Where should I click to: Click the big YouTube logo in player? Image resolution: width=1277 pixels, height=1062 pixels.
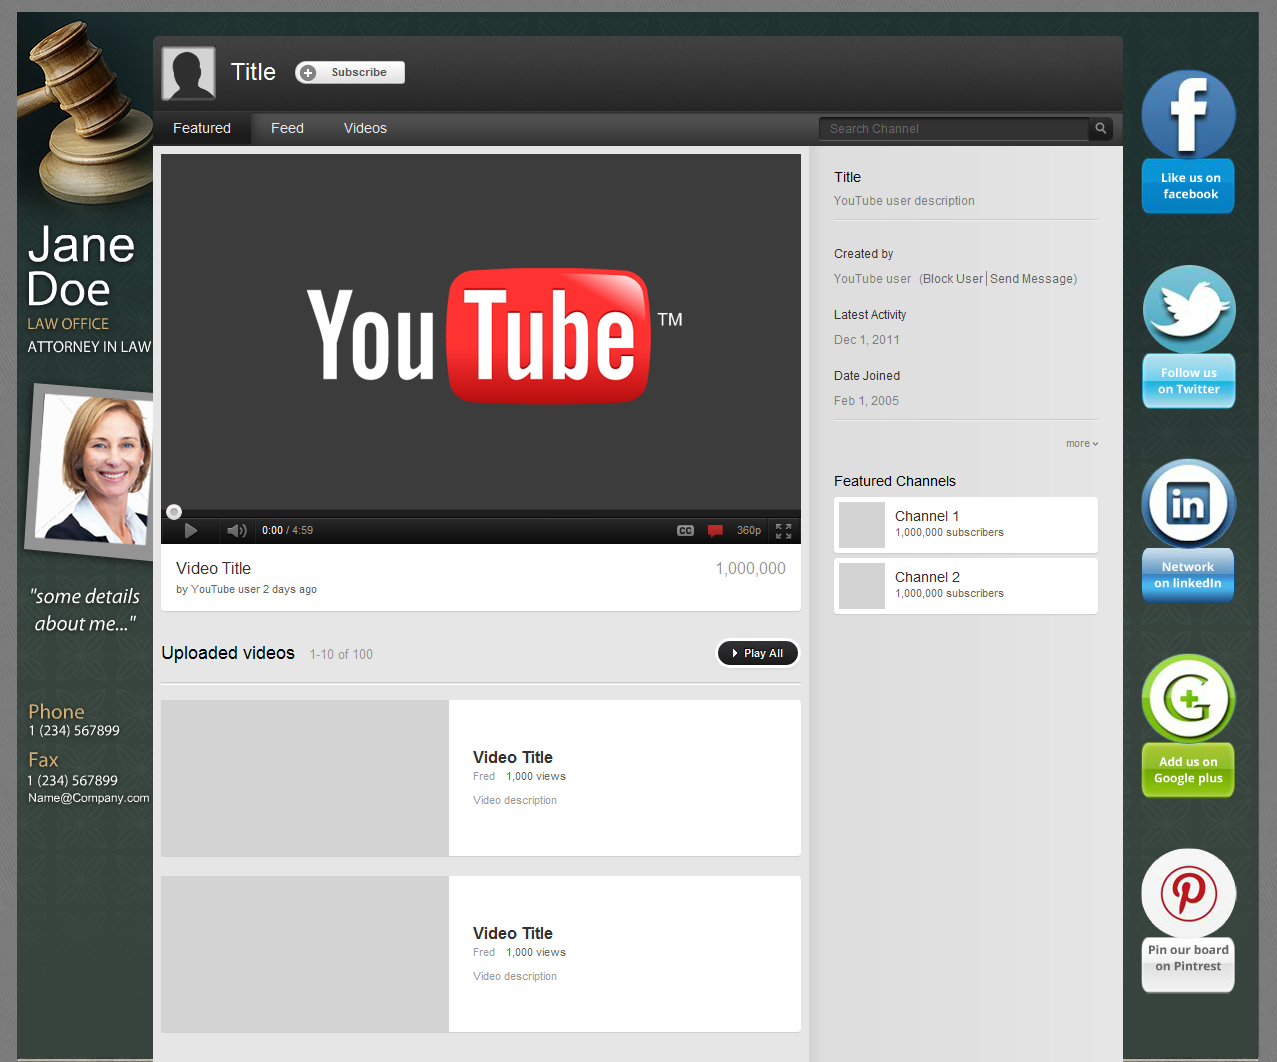click(494, 335)
